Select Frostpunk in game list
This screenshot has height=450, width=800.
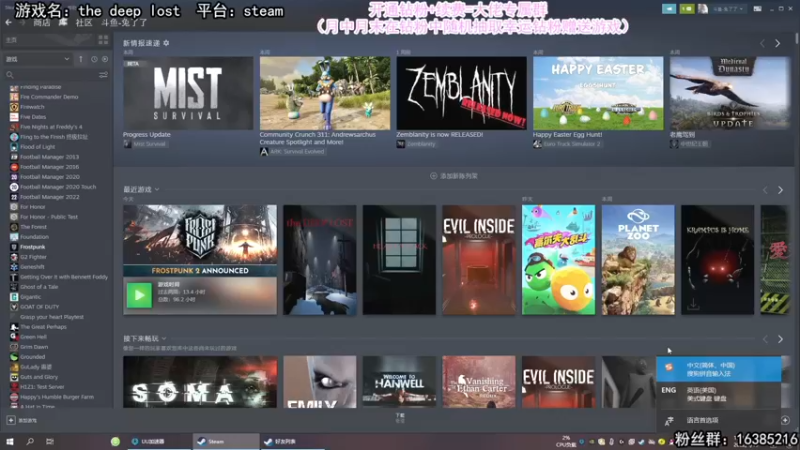pyautogui.click(x=33, y=247)
